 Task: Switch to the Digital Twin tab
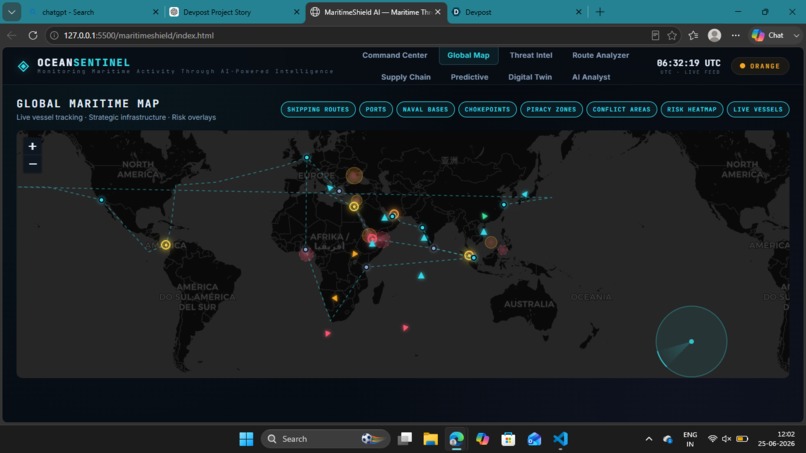coord(530,77)
